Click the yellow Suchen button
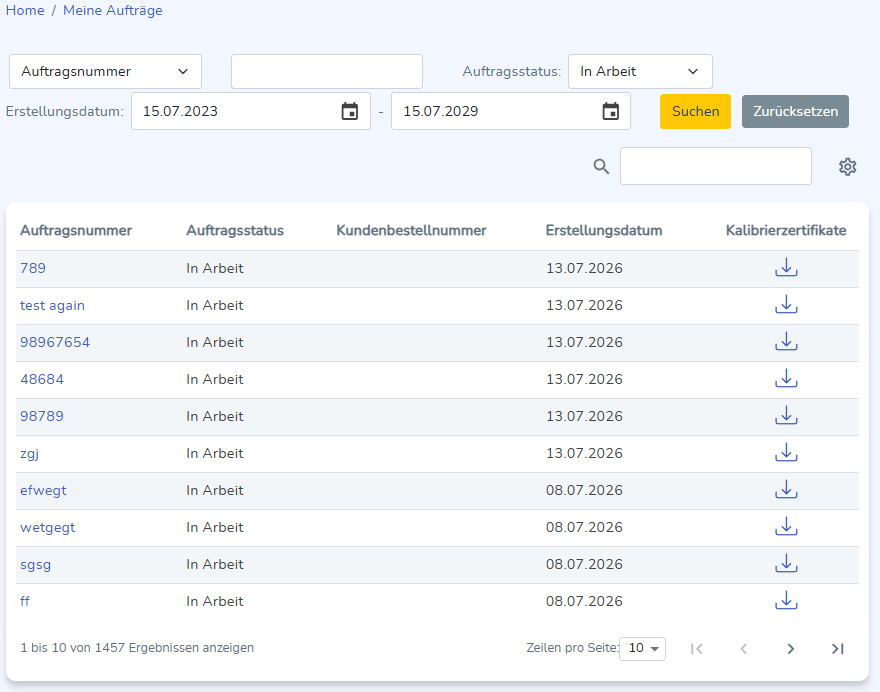880x692 pixels. coord(695,111)
